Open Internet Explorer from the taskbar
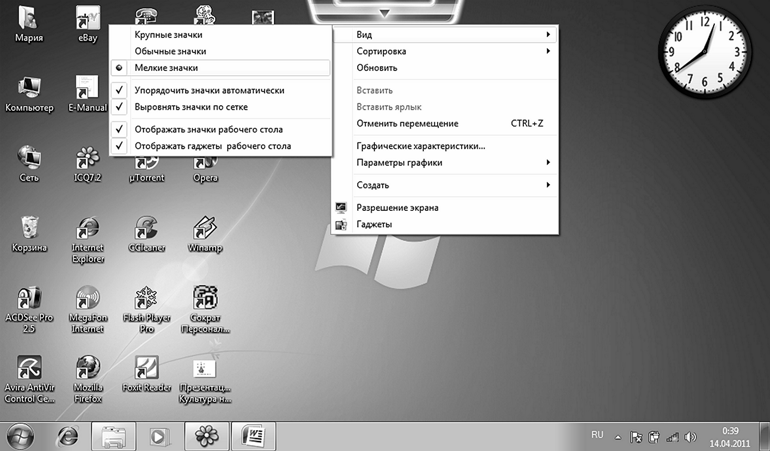This screenshot has width=770, height=451. 68,435
